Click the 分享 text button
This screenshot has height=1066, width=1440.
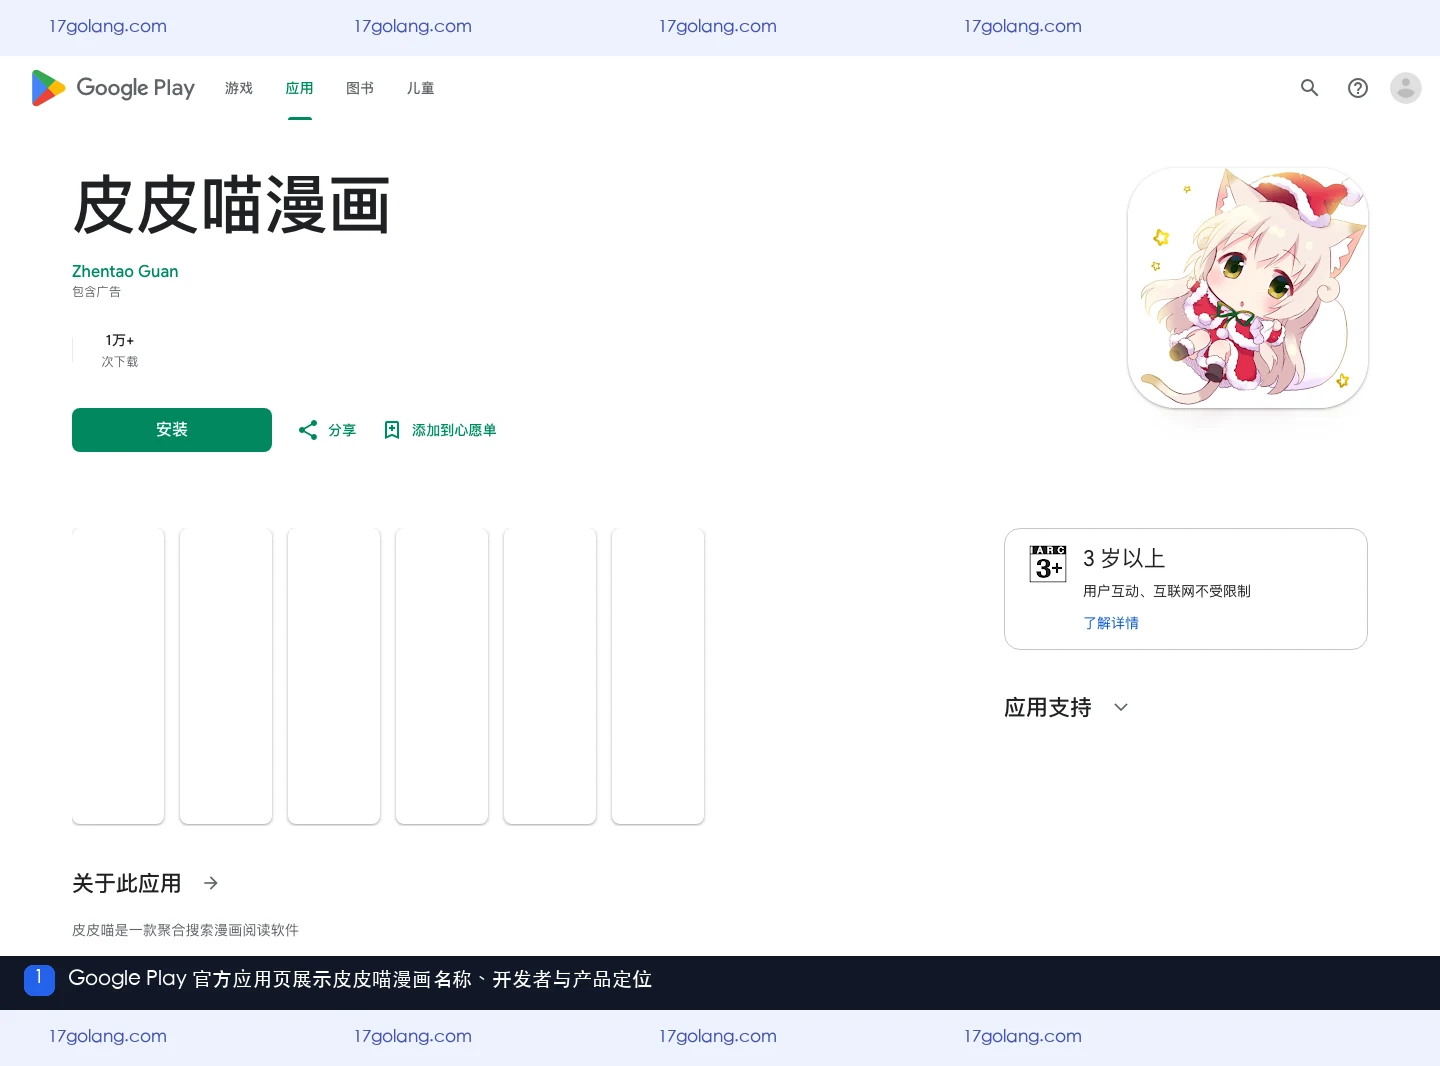pos(342,430)
